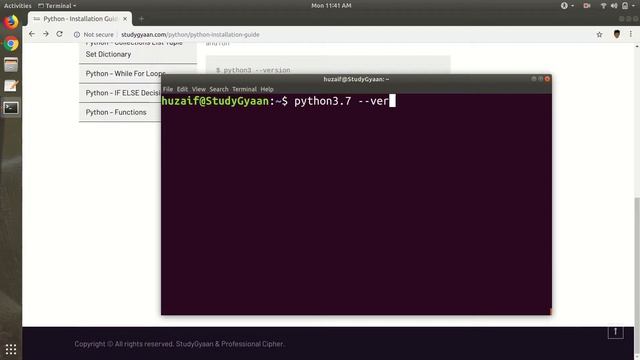640x360 pixels.
Task: Open the power system menu icon
Action: [629, 6]
